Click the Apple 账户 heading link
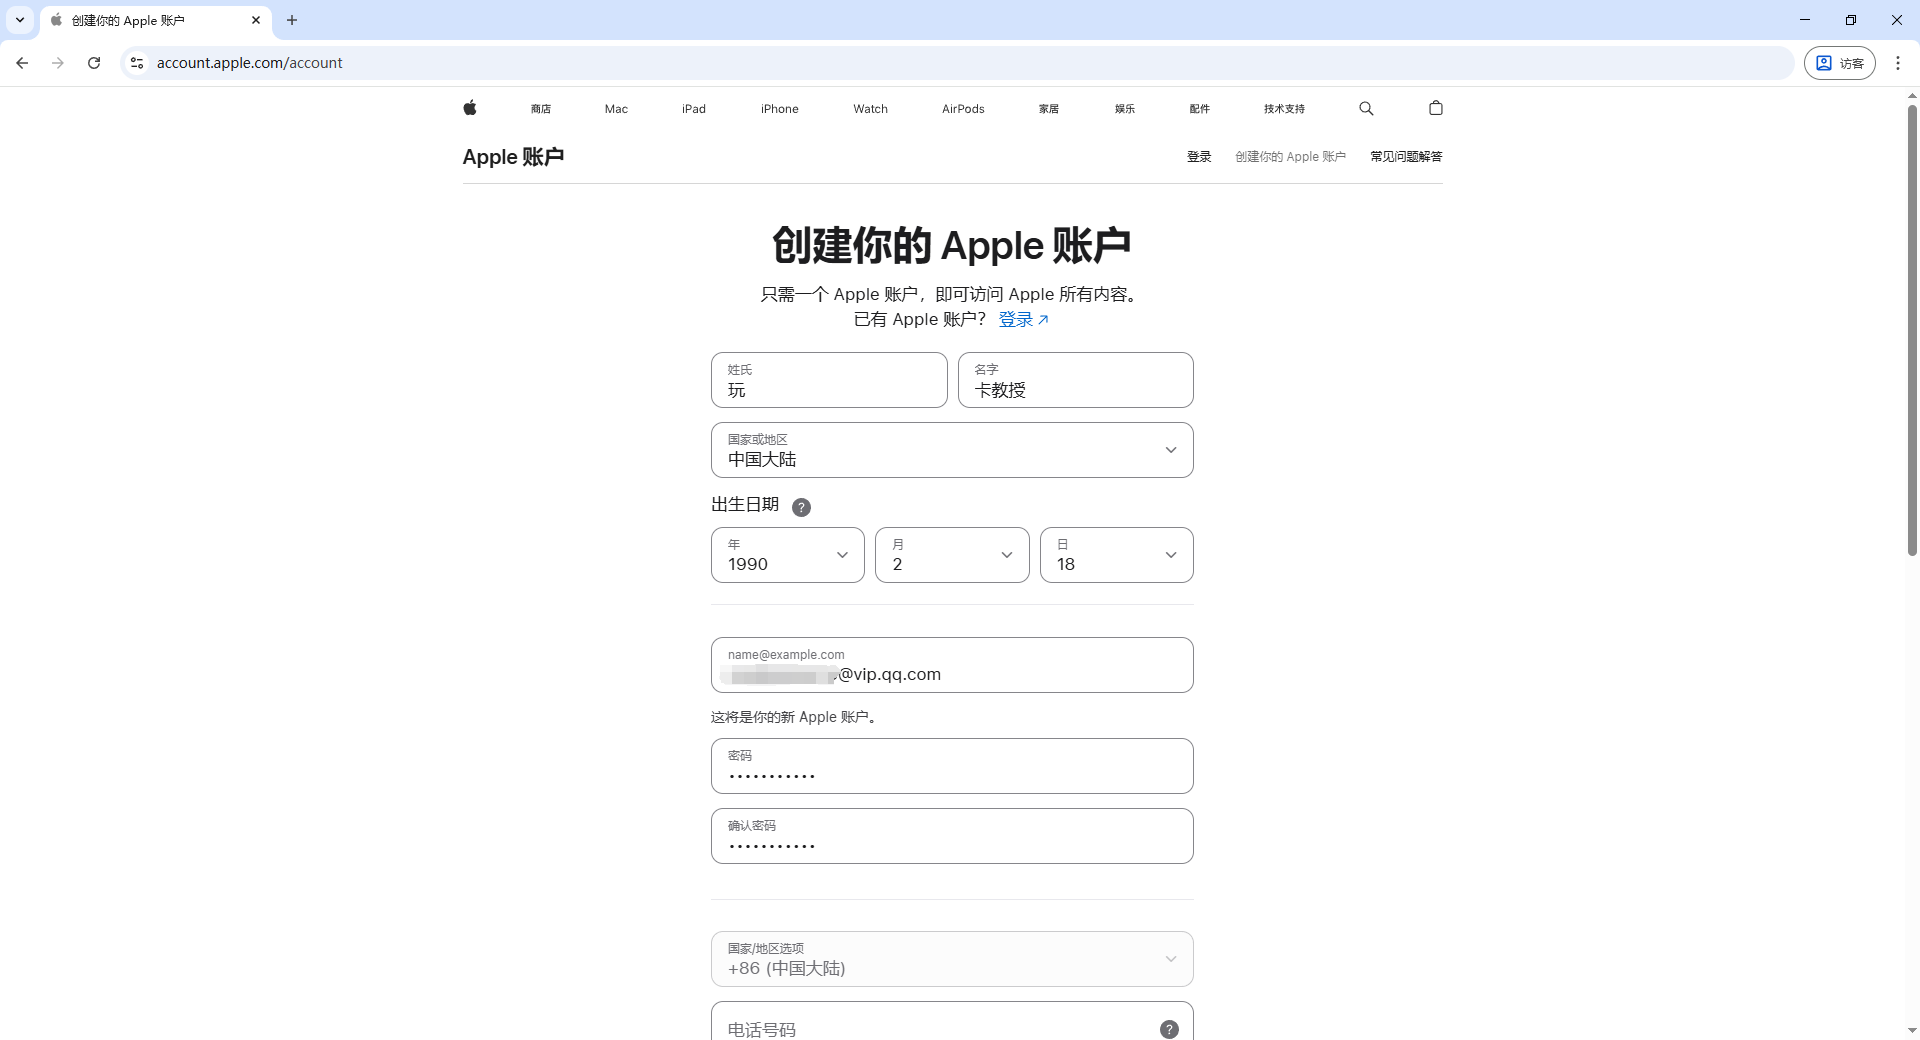The height and width of the screenshot is (1040, 1920). tap(513, 157)
